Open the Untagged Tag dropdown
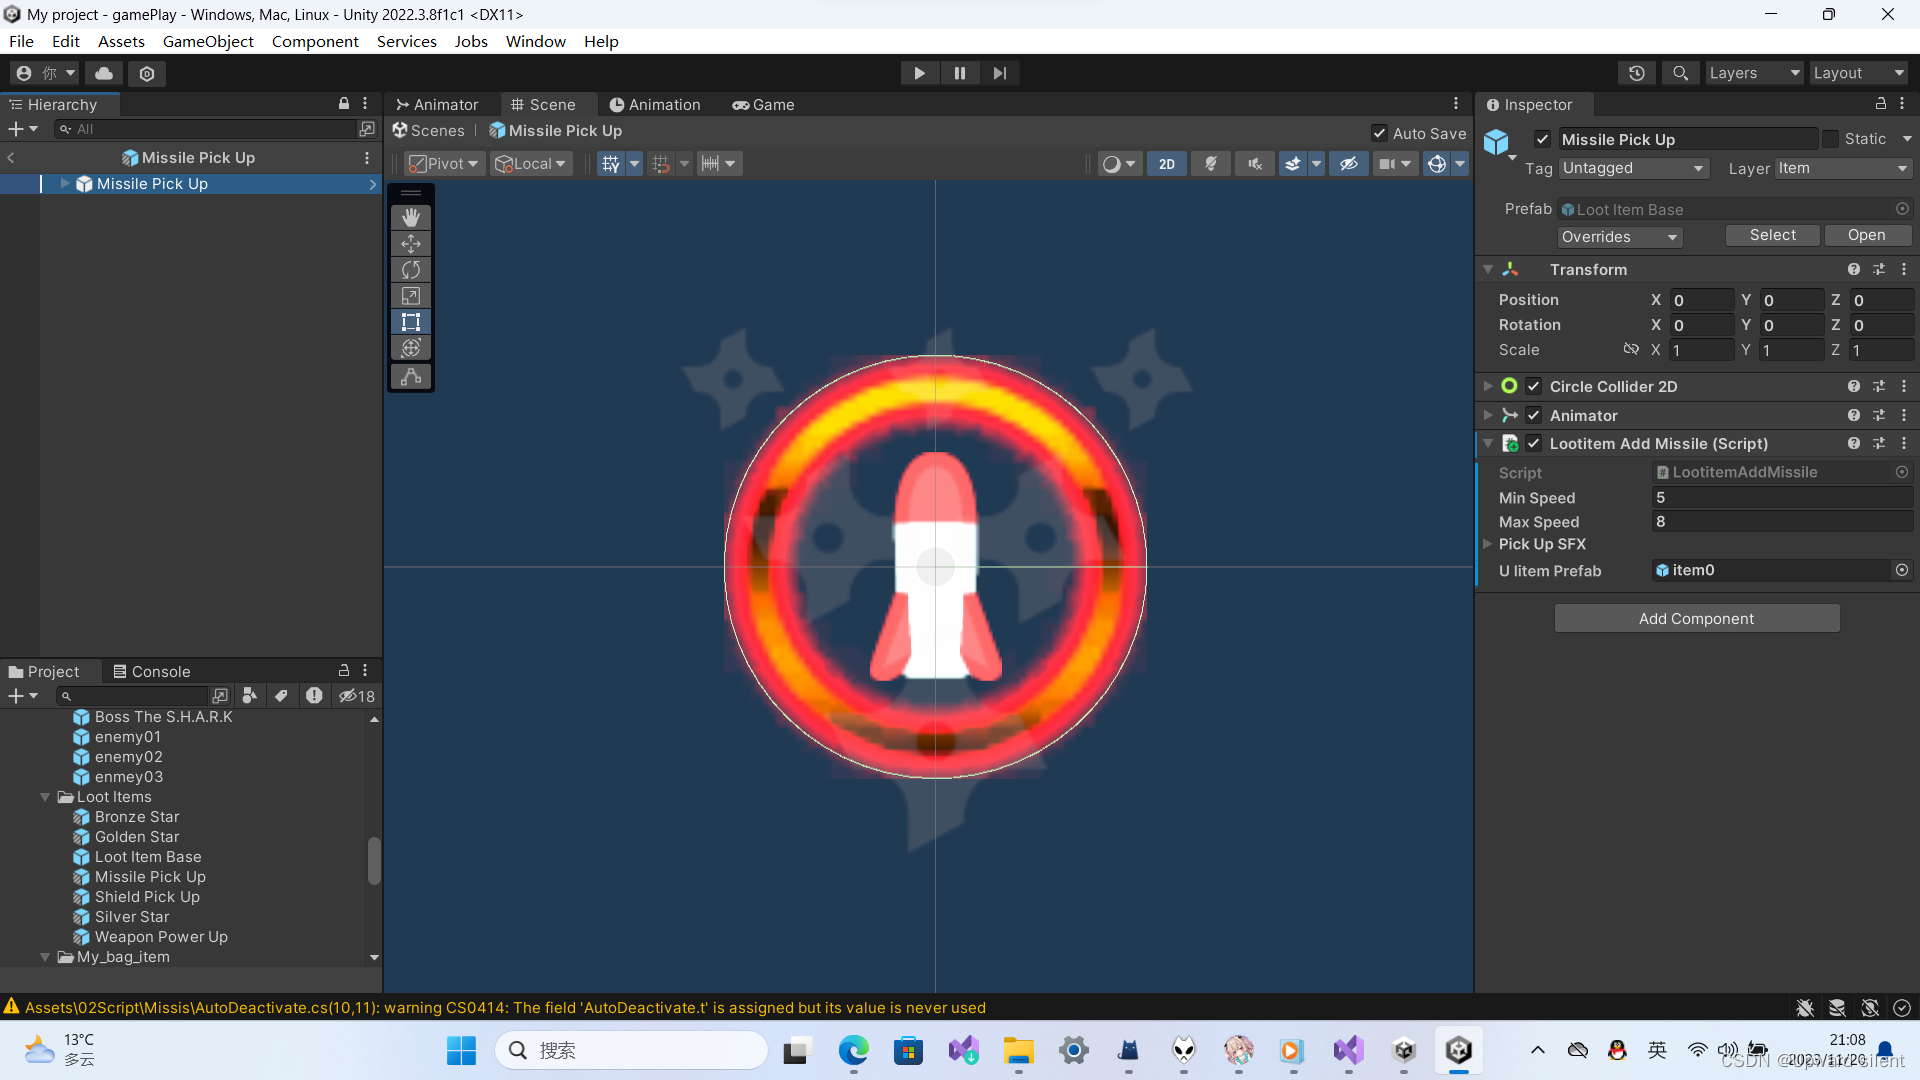Viewport: 1920px width, 1080px height. [1633, 168]
